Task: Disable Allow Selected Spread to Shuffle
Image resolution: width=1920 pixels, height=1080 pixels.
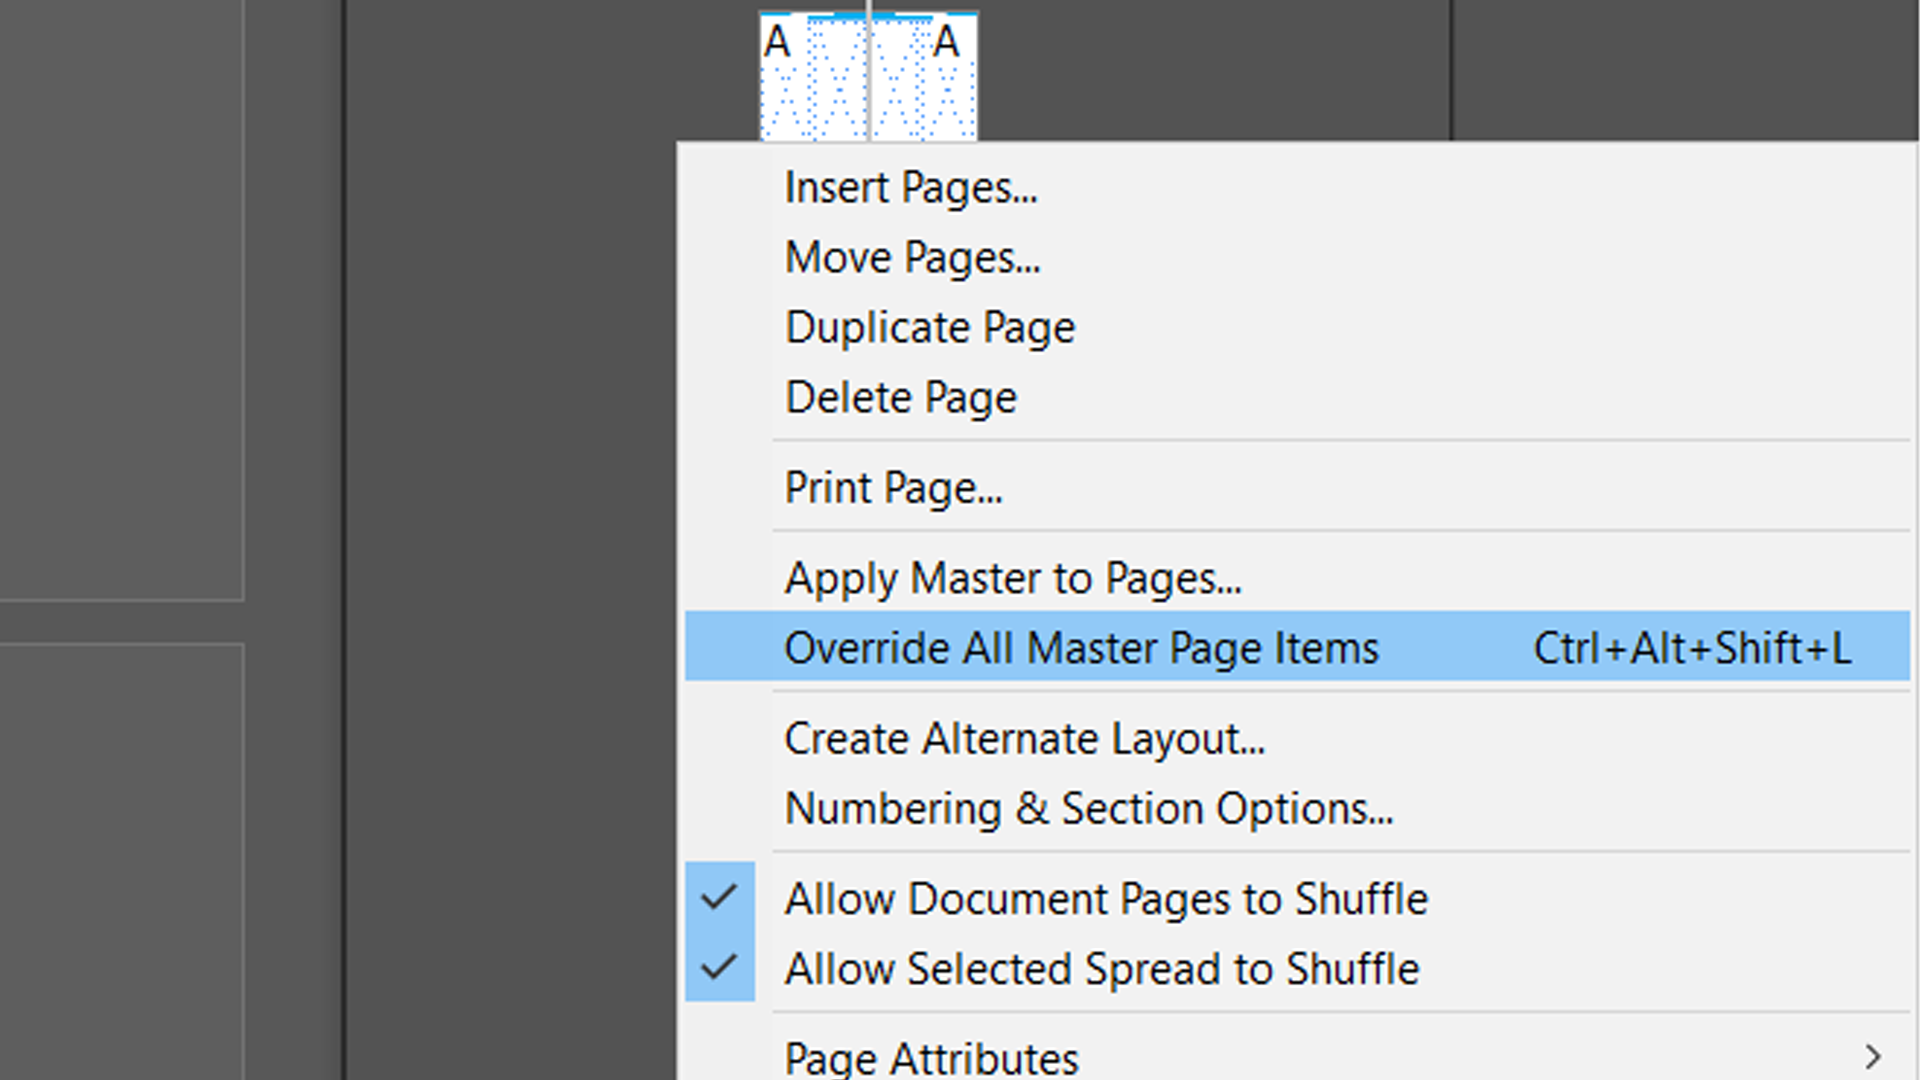Action: [x=1102, y=967]
